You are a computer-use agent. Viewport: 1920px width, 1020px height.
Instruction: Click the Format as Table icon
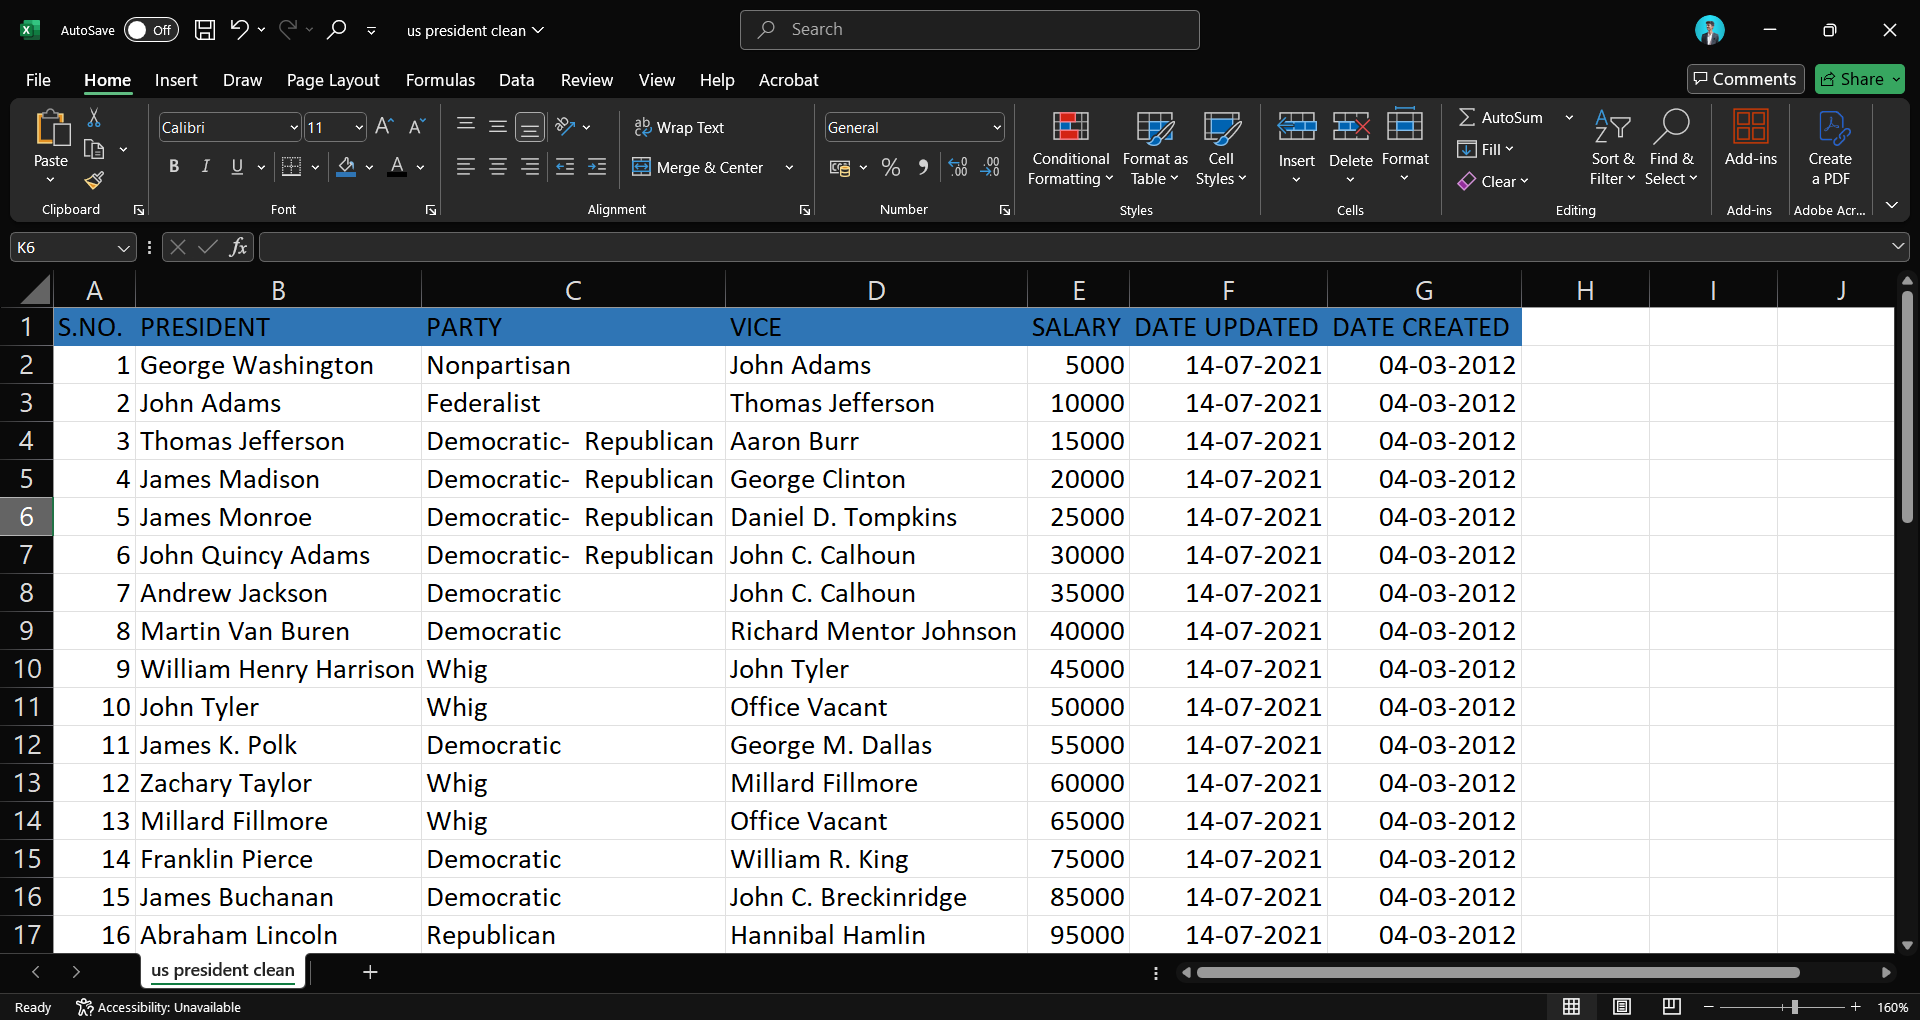click(1155, 127)
